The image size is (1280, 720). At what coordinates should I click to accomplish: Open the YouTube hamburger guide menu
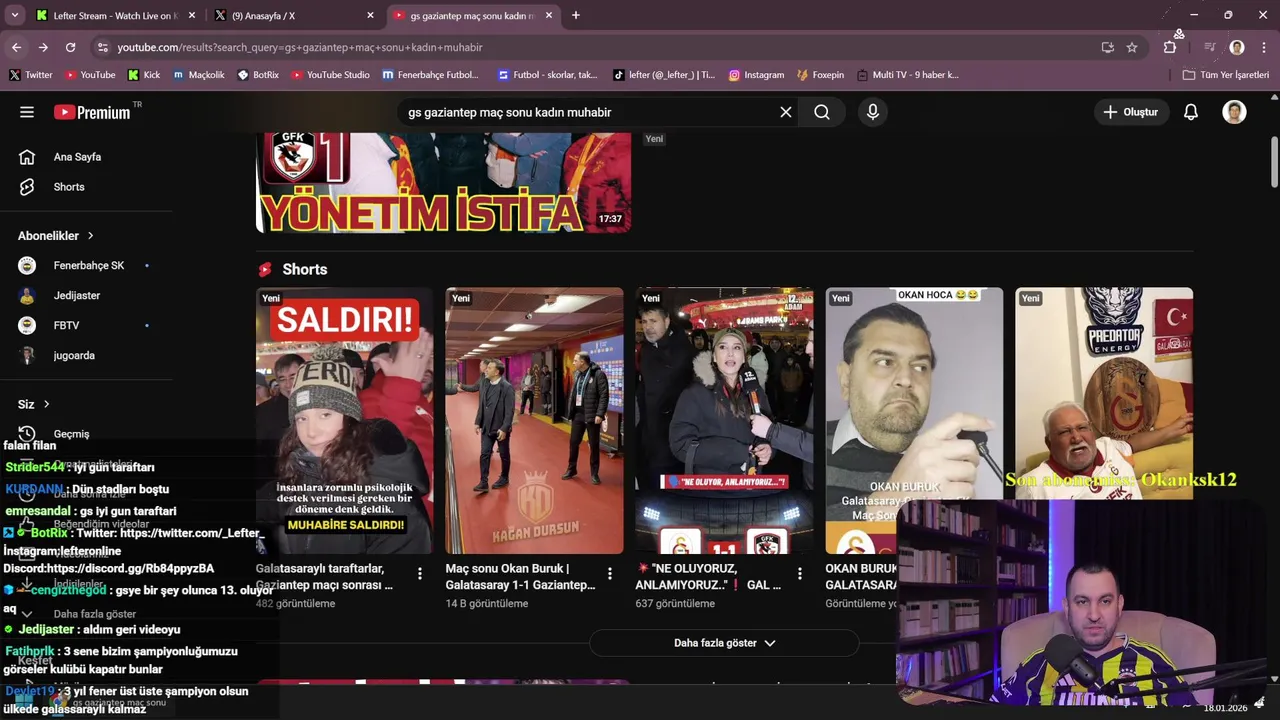coord(27,112)
